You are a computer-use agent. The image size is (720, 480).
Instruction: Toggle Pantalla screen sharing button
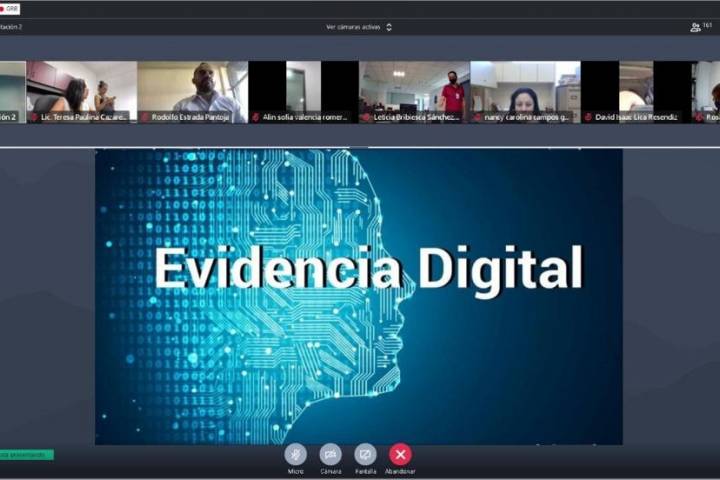(x=365, y=454)
